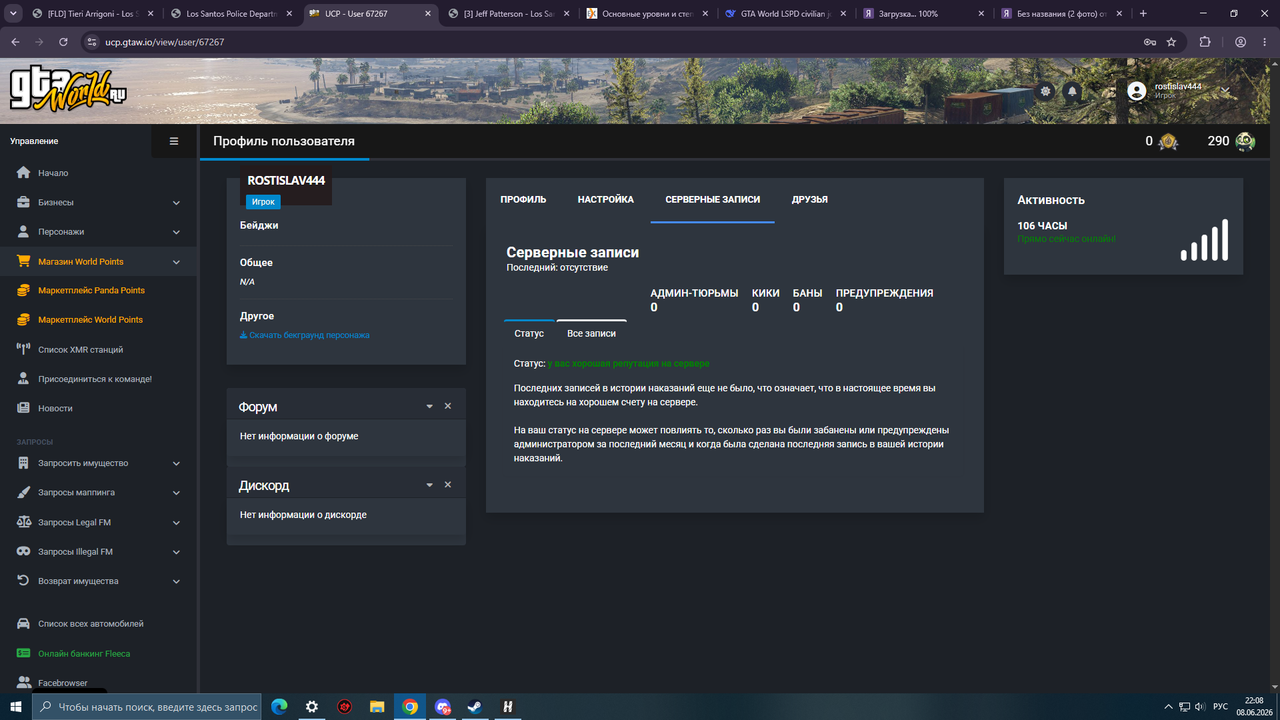Viewport: 1280px width, 720px height.
Task: Open Список XMR станций radio icon
Action: pyautogui.click(x=24, y=349)
